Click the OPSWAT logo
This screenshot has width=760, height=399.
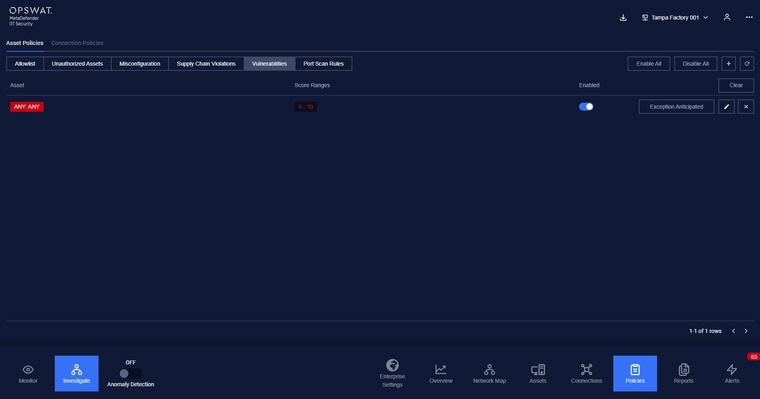(31, 16)
